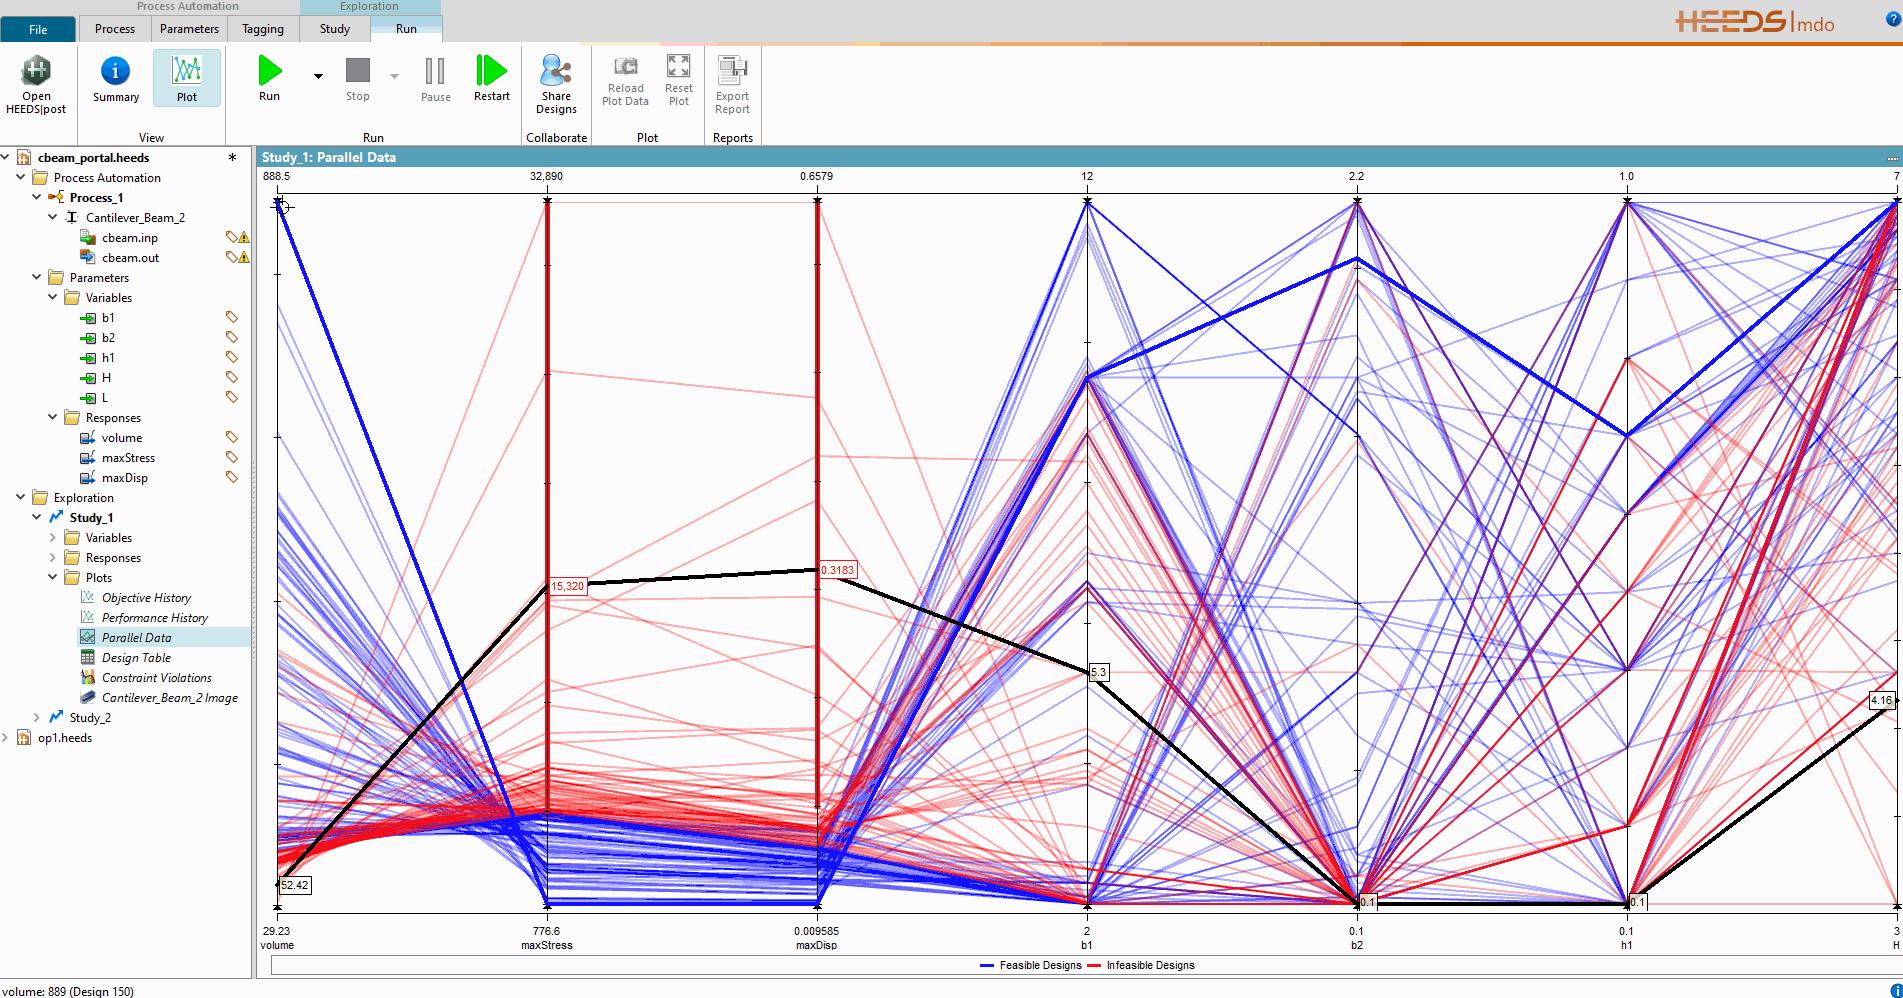The height and width of the screenshot is (998, 1903).
Task: Open the Study tab
Action: click(x=335, y=29)
